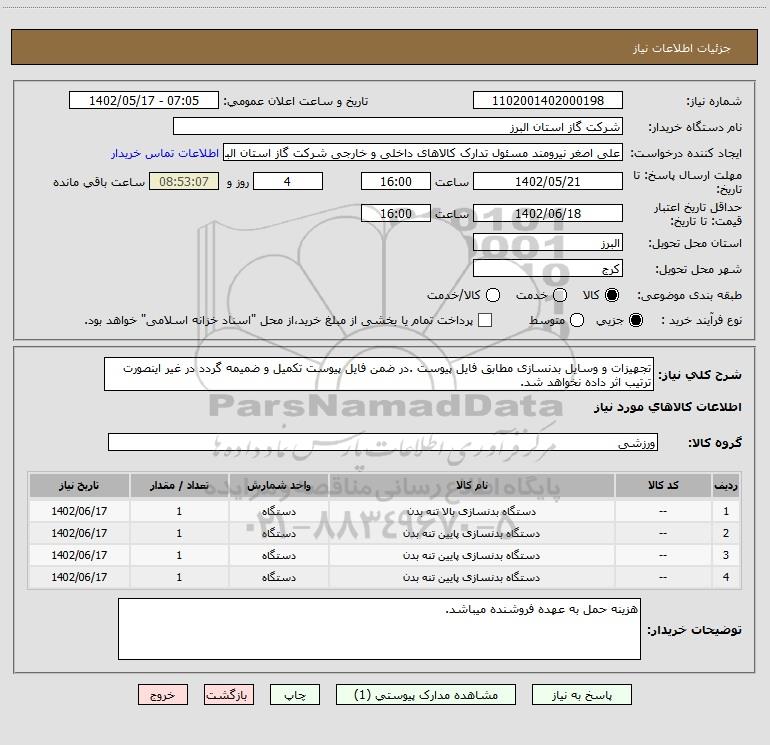Screen dimensions: 770x745
Task: Click the تاریخ نیاز column header
Action: coord(79,485)
